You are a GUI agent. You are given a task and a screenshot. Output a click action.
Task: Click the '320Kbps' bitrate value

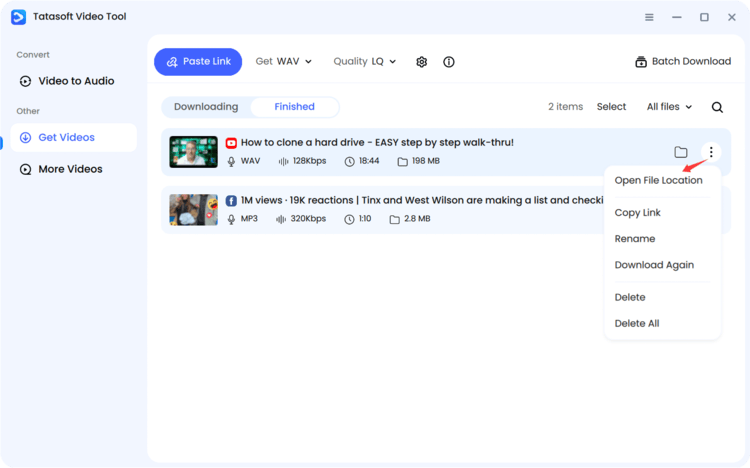coord(308,219)
